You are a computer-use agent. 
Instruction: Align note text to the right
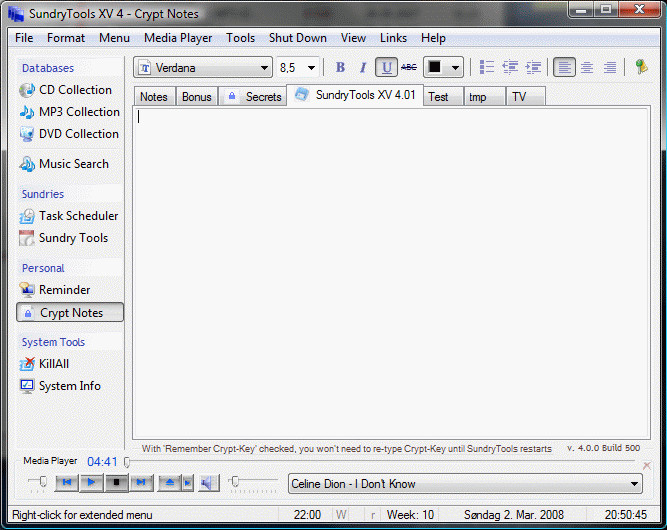[610, 67]
